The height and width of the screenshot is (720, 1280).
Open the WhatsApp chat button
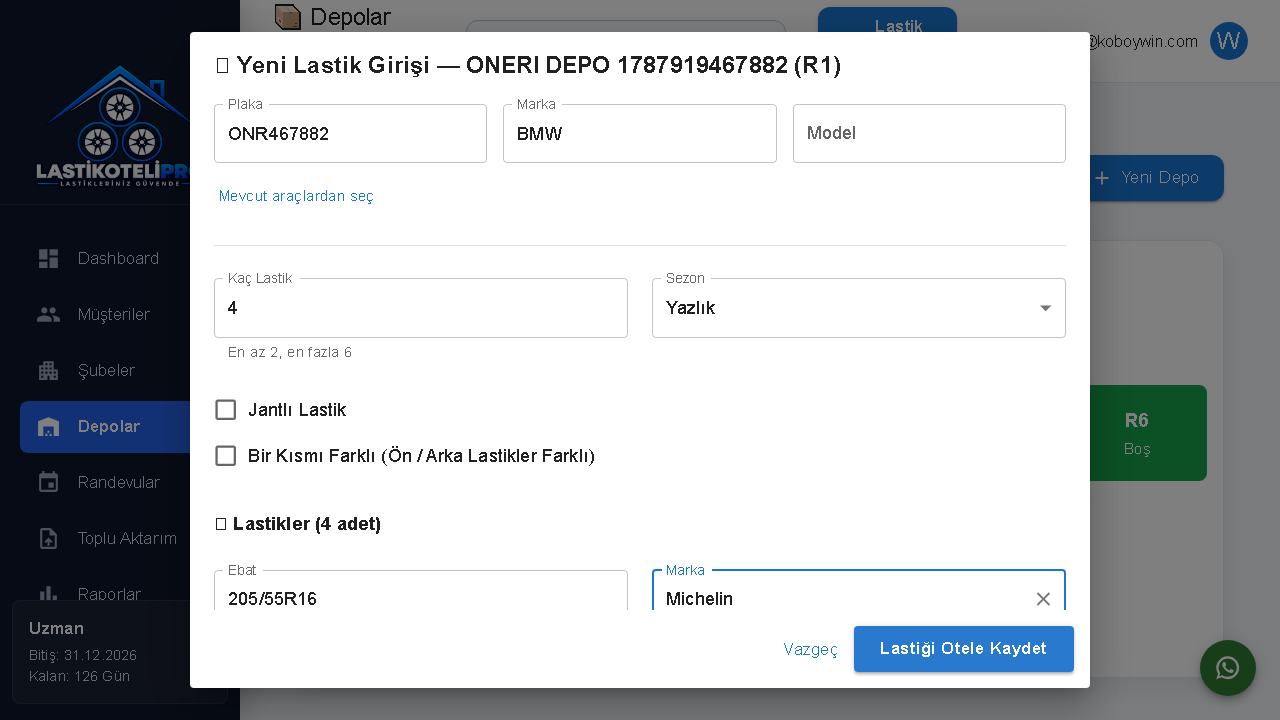tap(1228, 668)
